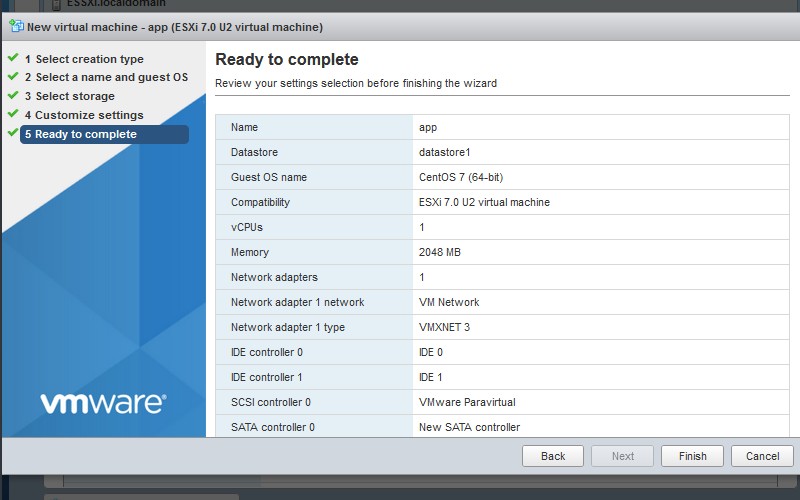Click 'Network adapter 1 network' label

click(297, 302)
